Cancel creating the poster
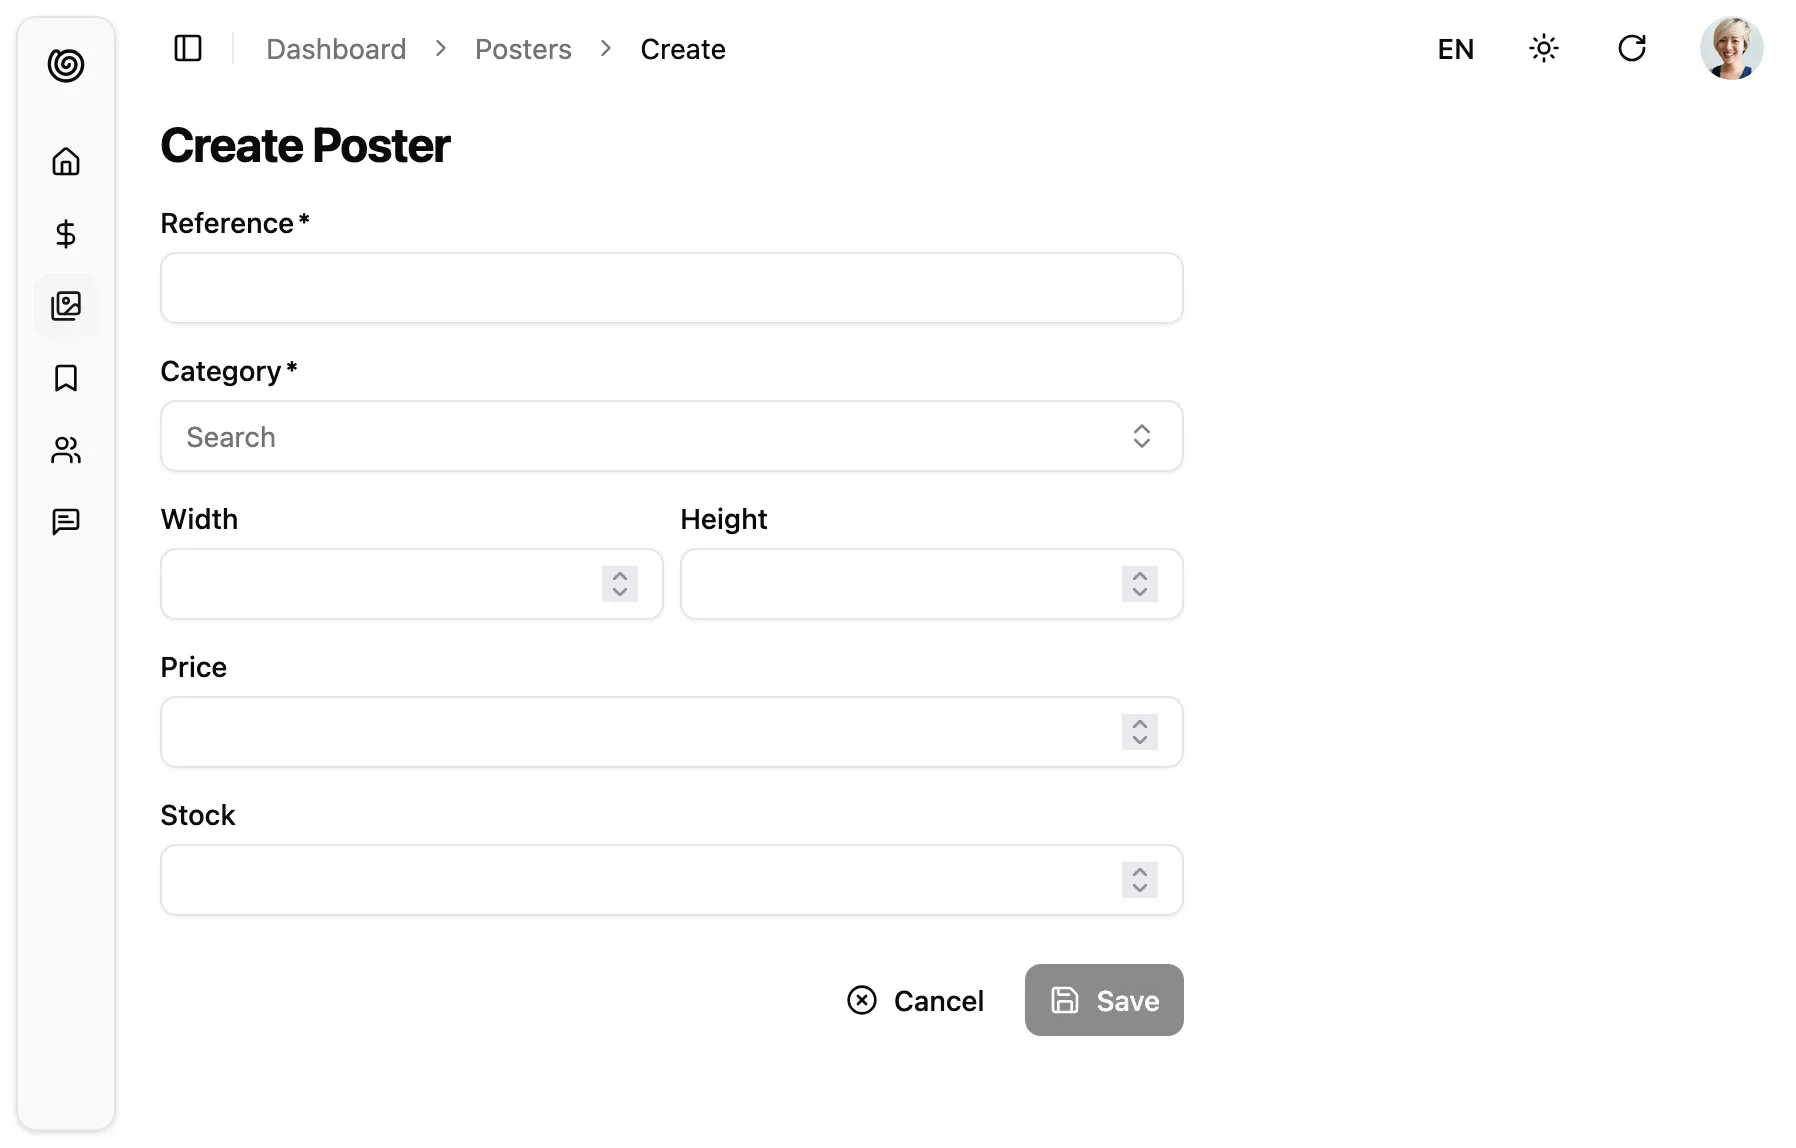The width and height of the screenshot is (1796, 1148). pyautogui.click(x=915, y=1000)
